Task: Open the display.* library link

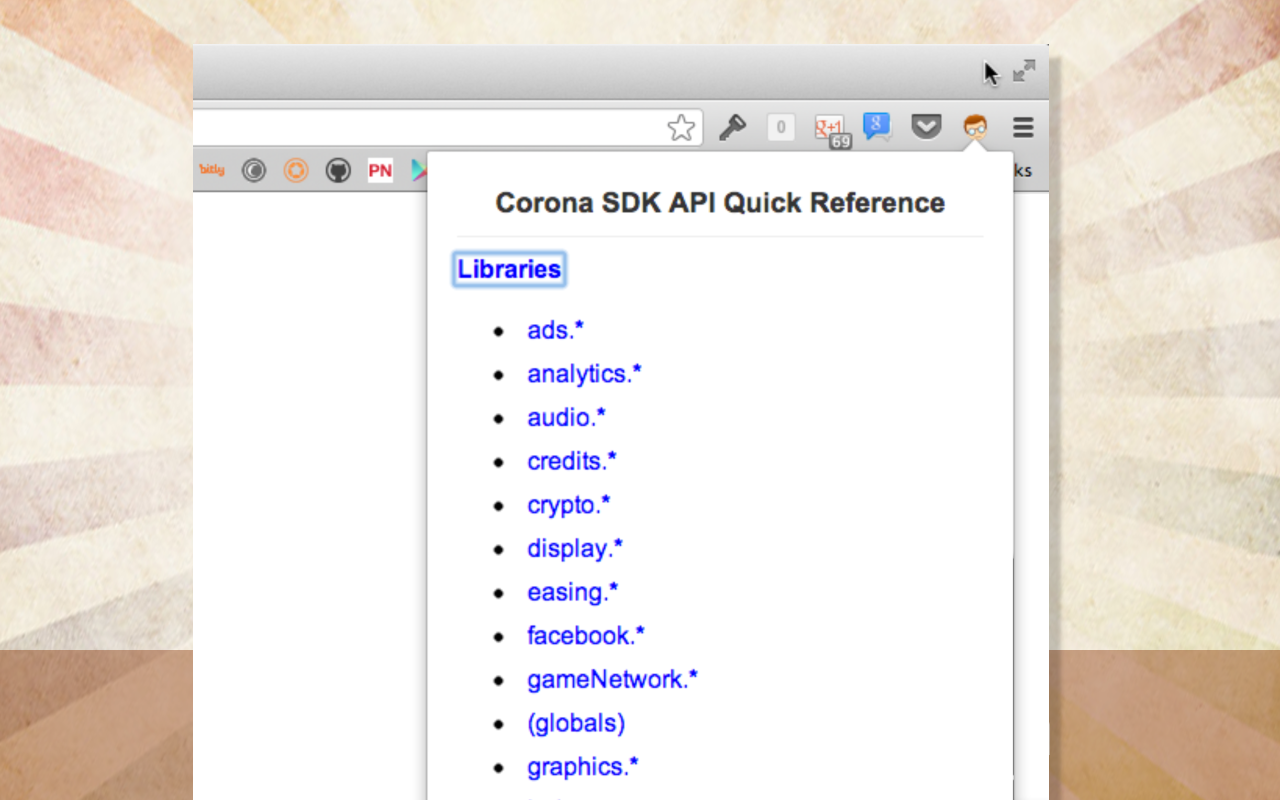Action: click(575, 549)
